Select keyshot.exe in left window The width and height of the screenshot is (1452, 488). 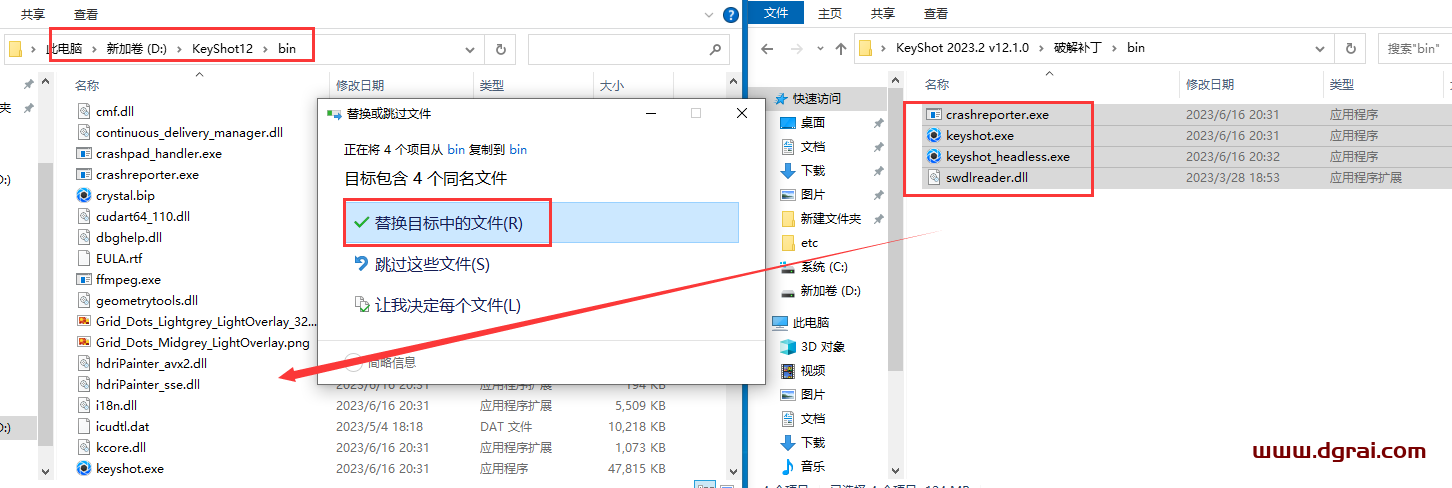point(130,468)
